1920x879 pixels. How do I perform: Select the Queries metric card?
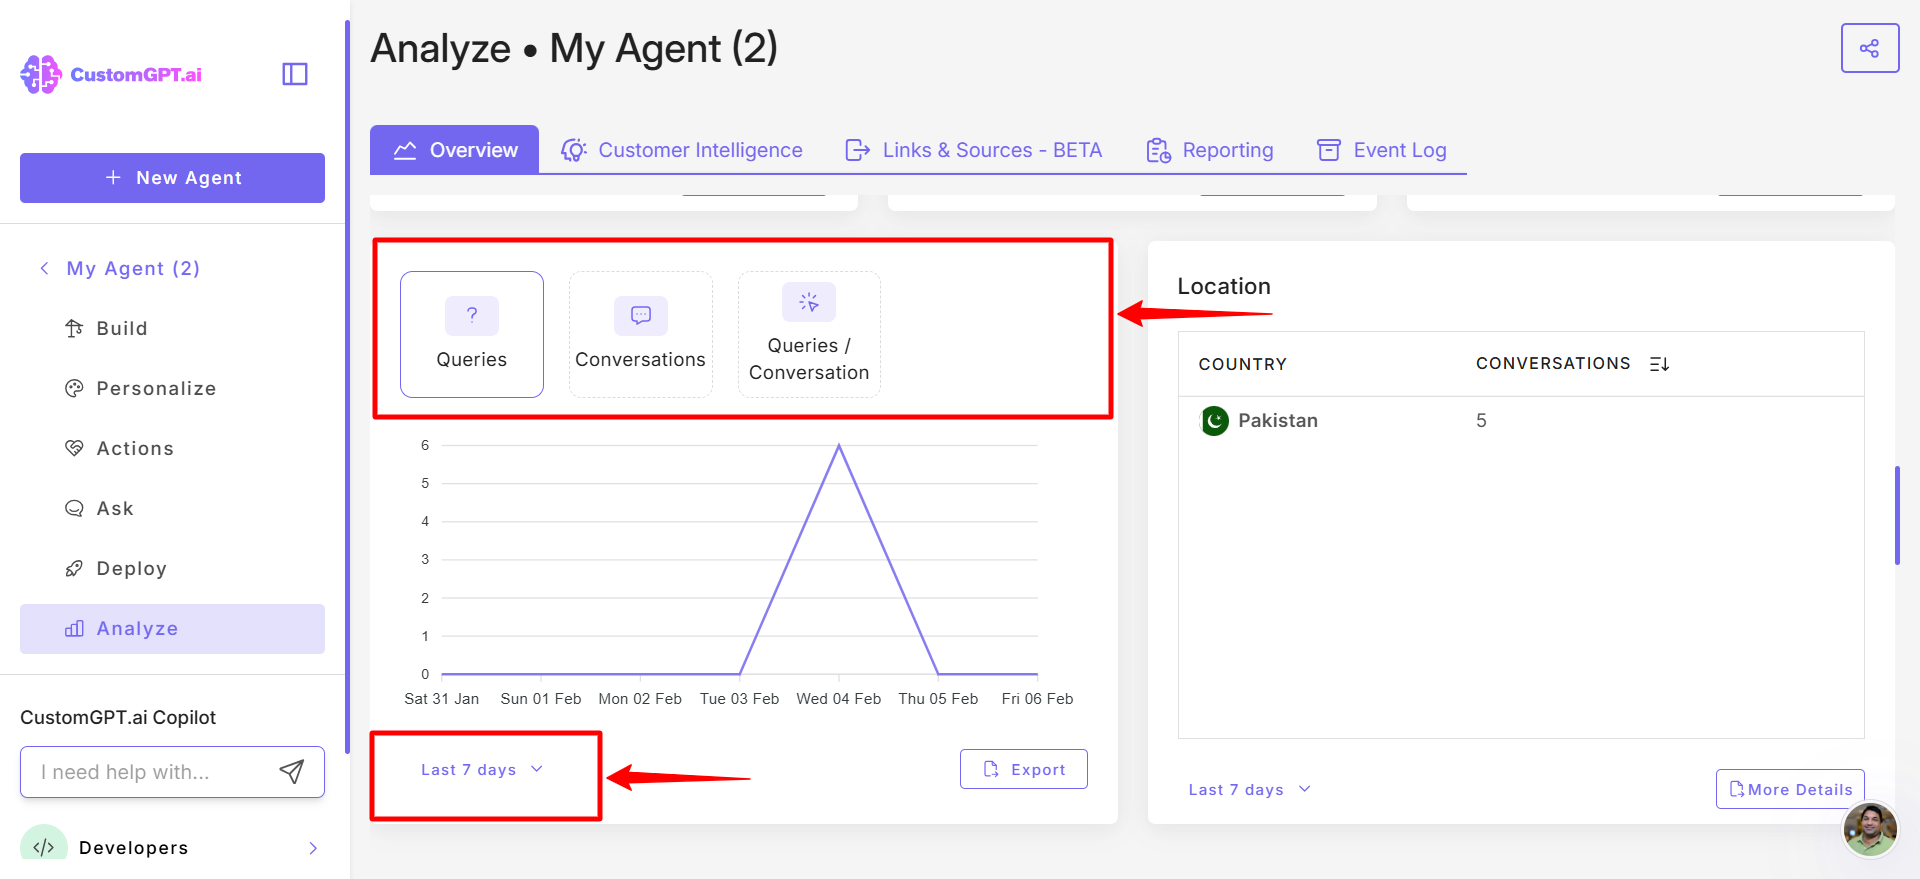(472, 334)
